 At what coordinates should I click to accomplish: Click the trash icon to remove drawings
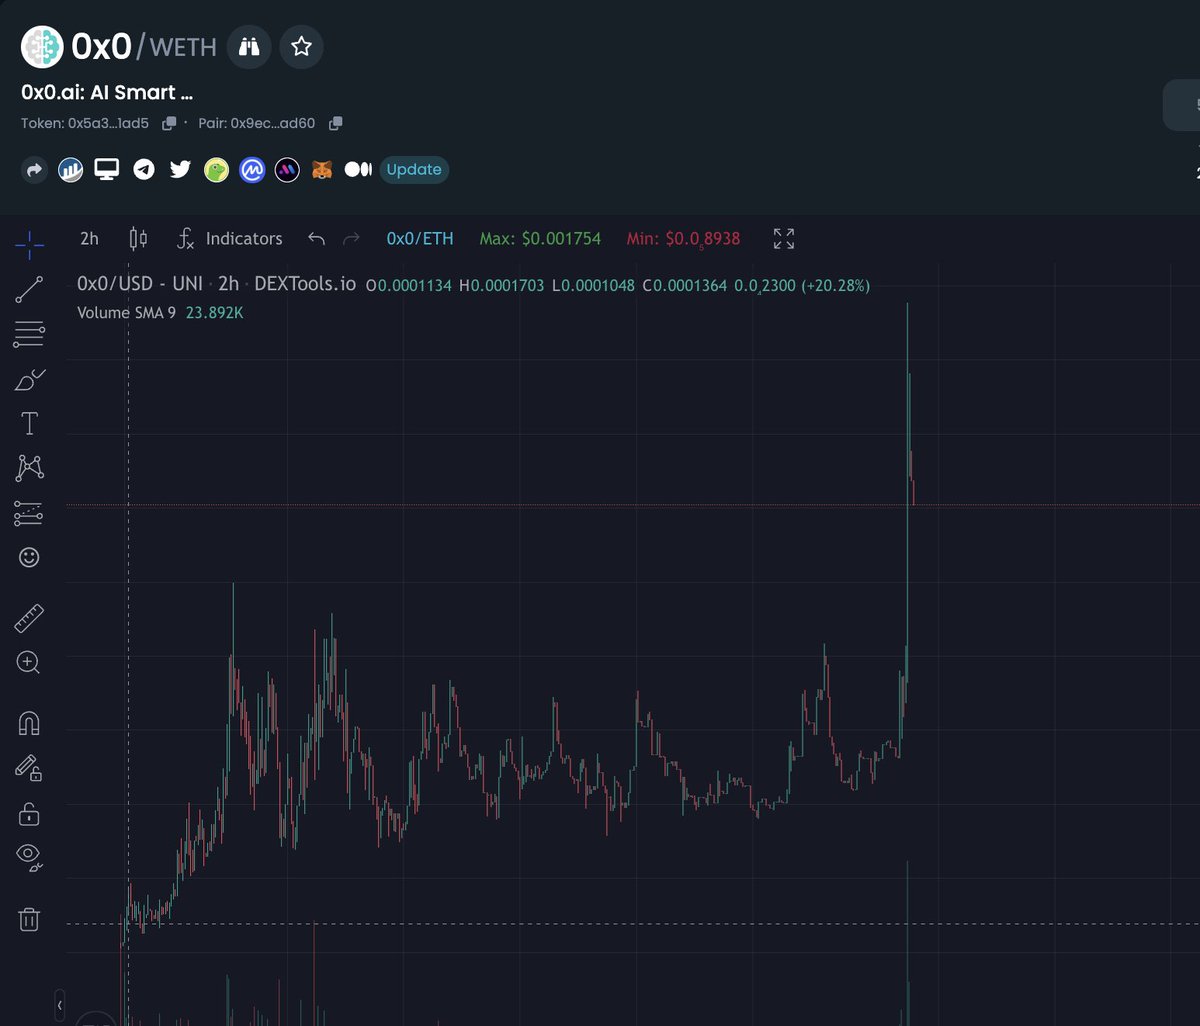pos(29,919)
